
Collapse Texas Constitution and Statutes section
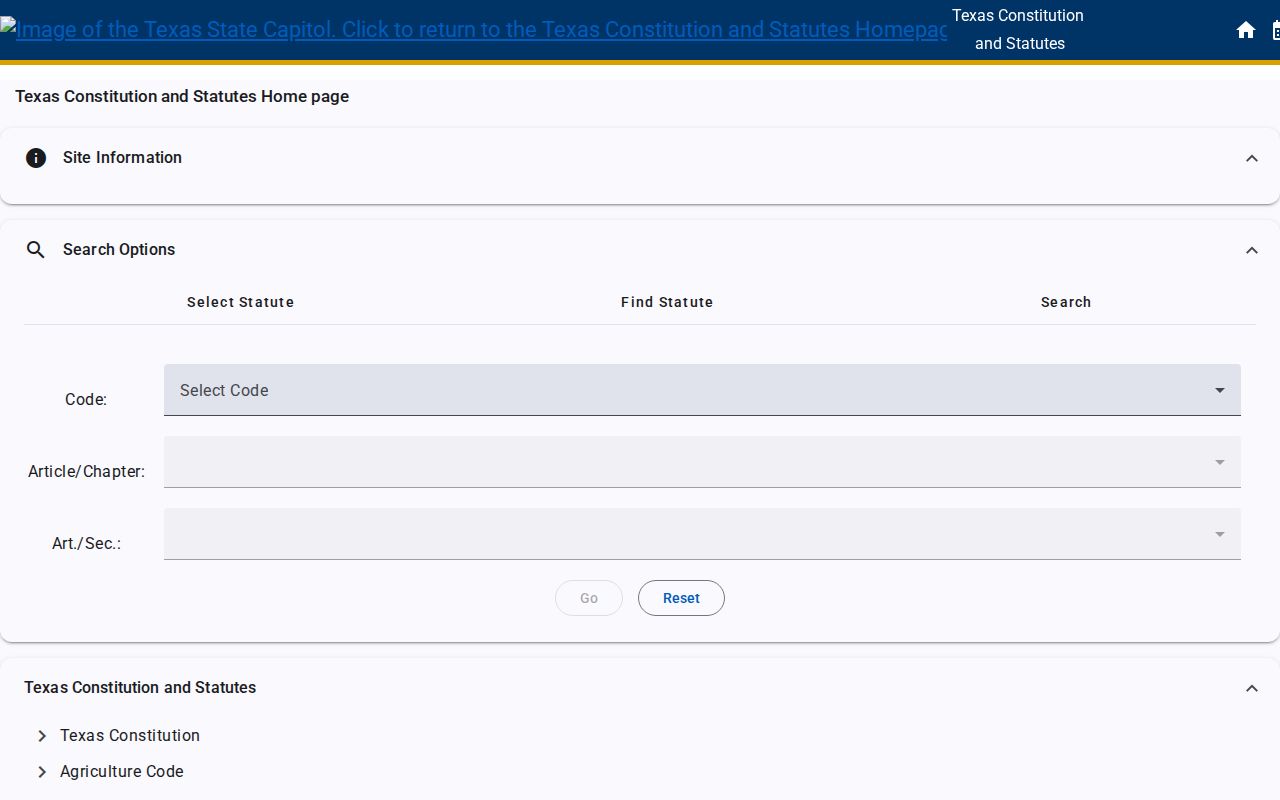coord(1252,688)
